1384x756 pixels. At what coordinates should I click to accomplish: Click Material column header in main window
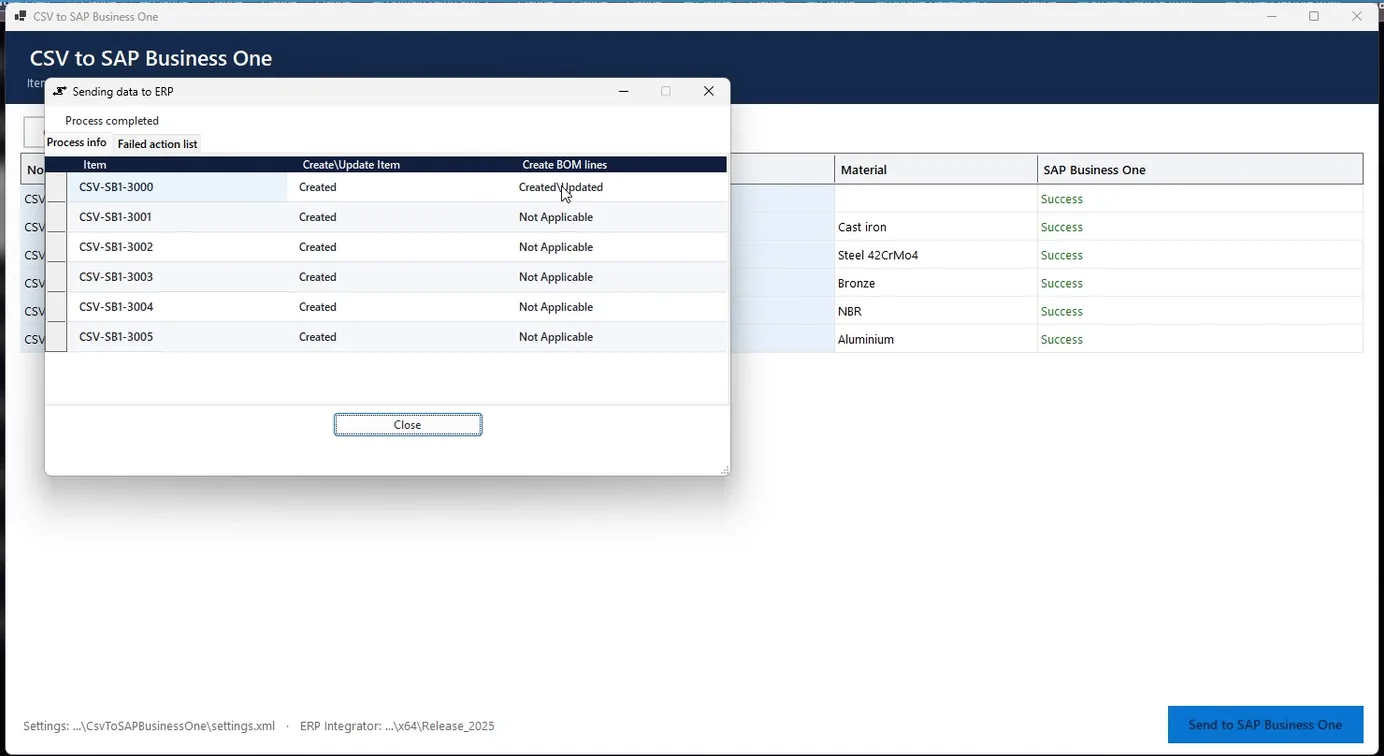935,169
